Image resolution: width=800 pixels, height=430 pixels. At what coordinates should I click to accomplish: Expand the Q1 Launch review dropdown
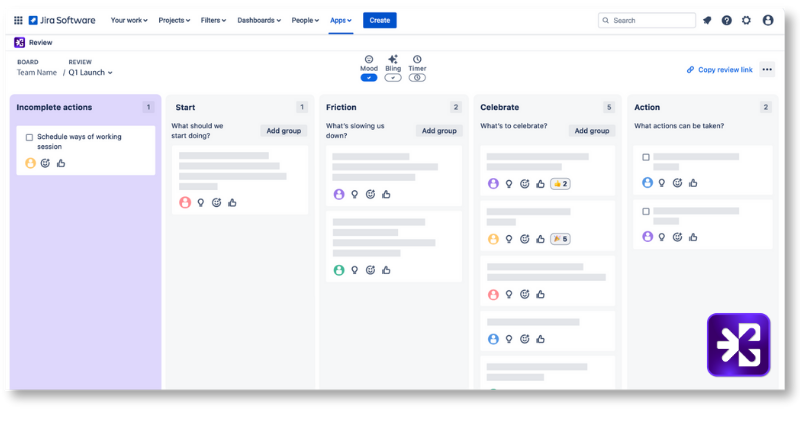click(x=90, y=72)
